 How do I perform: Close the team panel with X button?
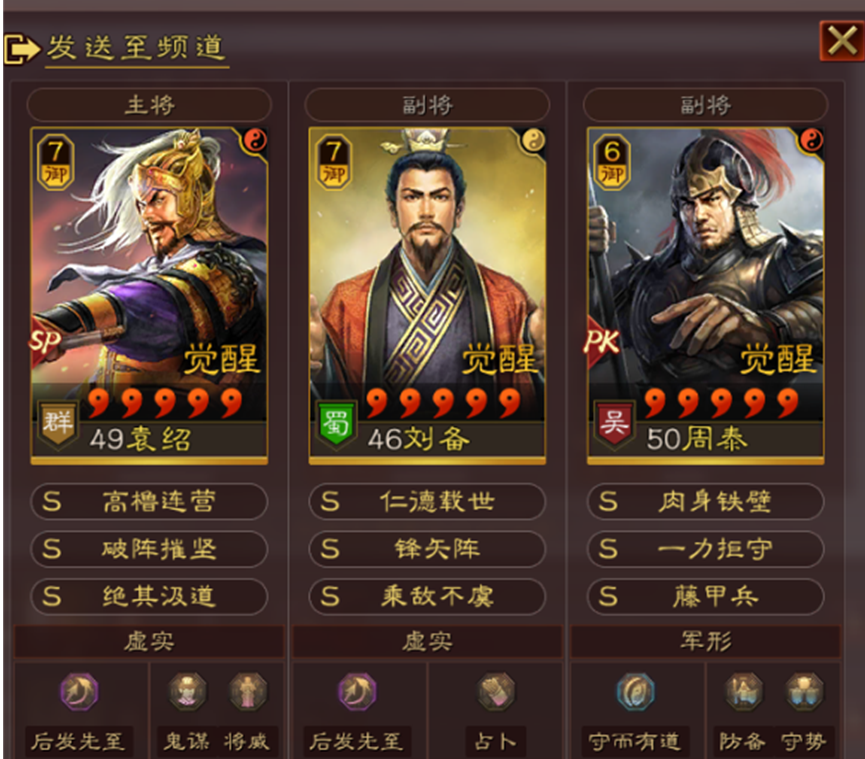pyautogui.click(x=842, y=41)
